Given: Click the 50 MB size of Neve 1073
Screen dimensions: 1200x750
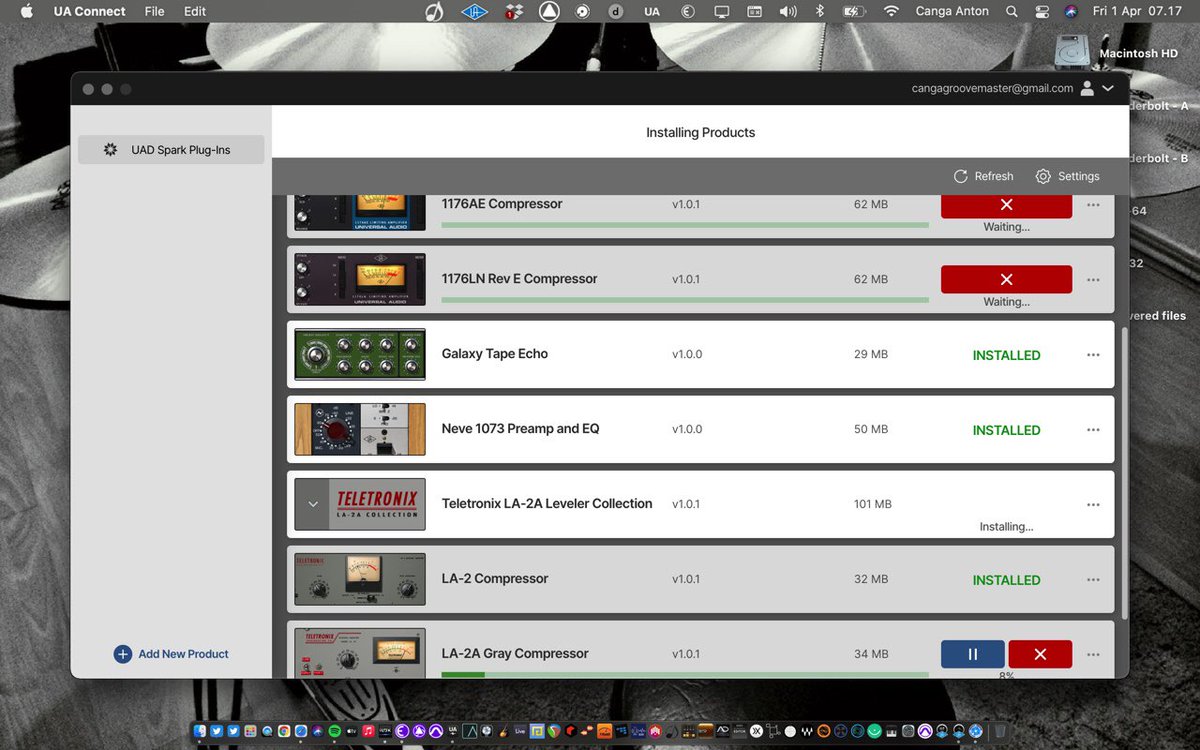Looking at the screenshot, I should (x=871, y=429).
